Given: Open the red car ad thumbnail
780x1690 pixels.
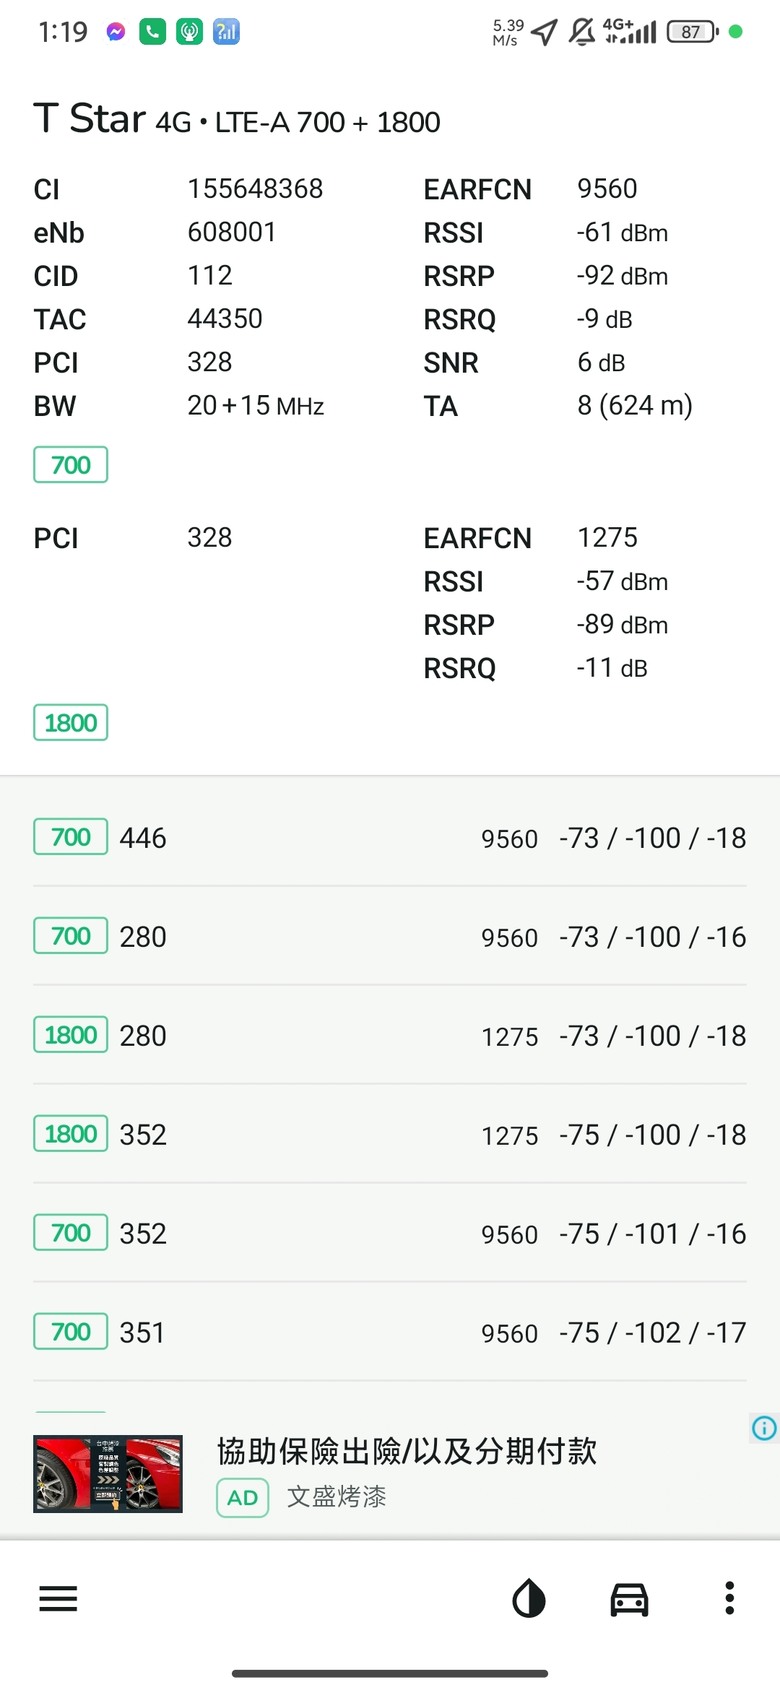Looking at the screenshot, I should (x=108, y=1473).
